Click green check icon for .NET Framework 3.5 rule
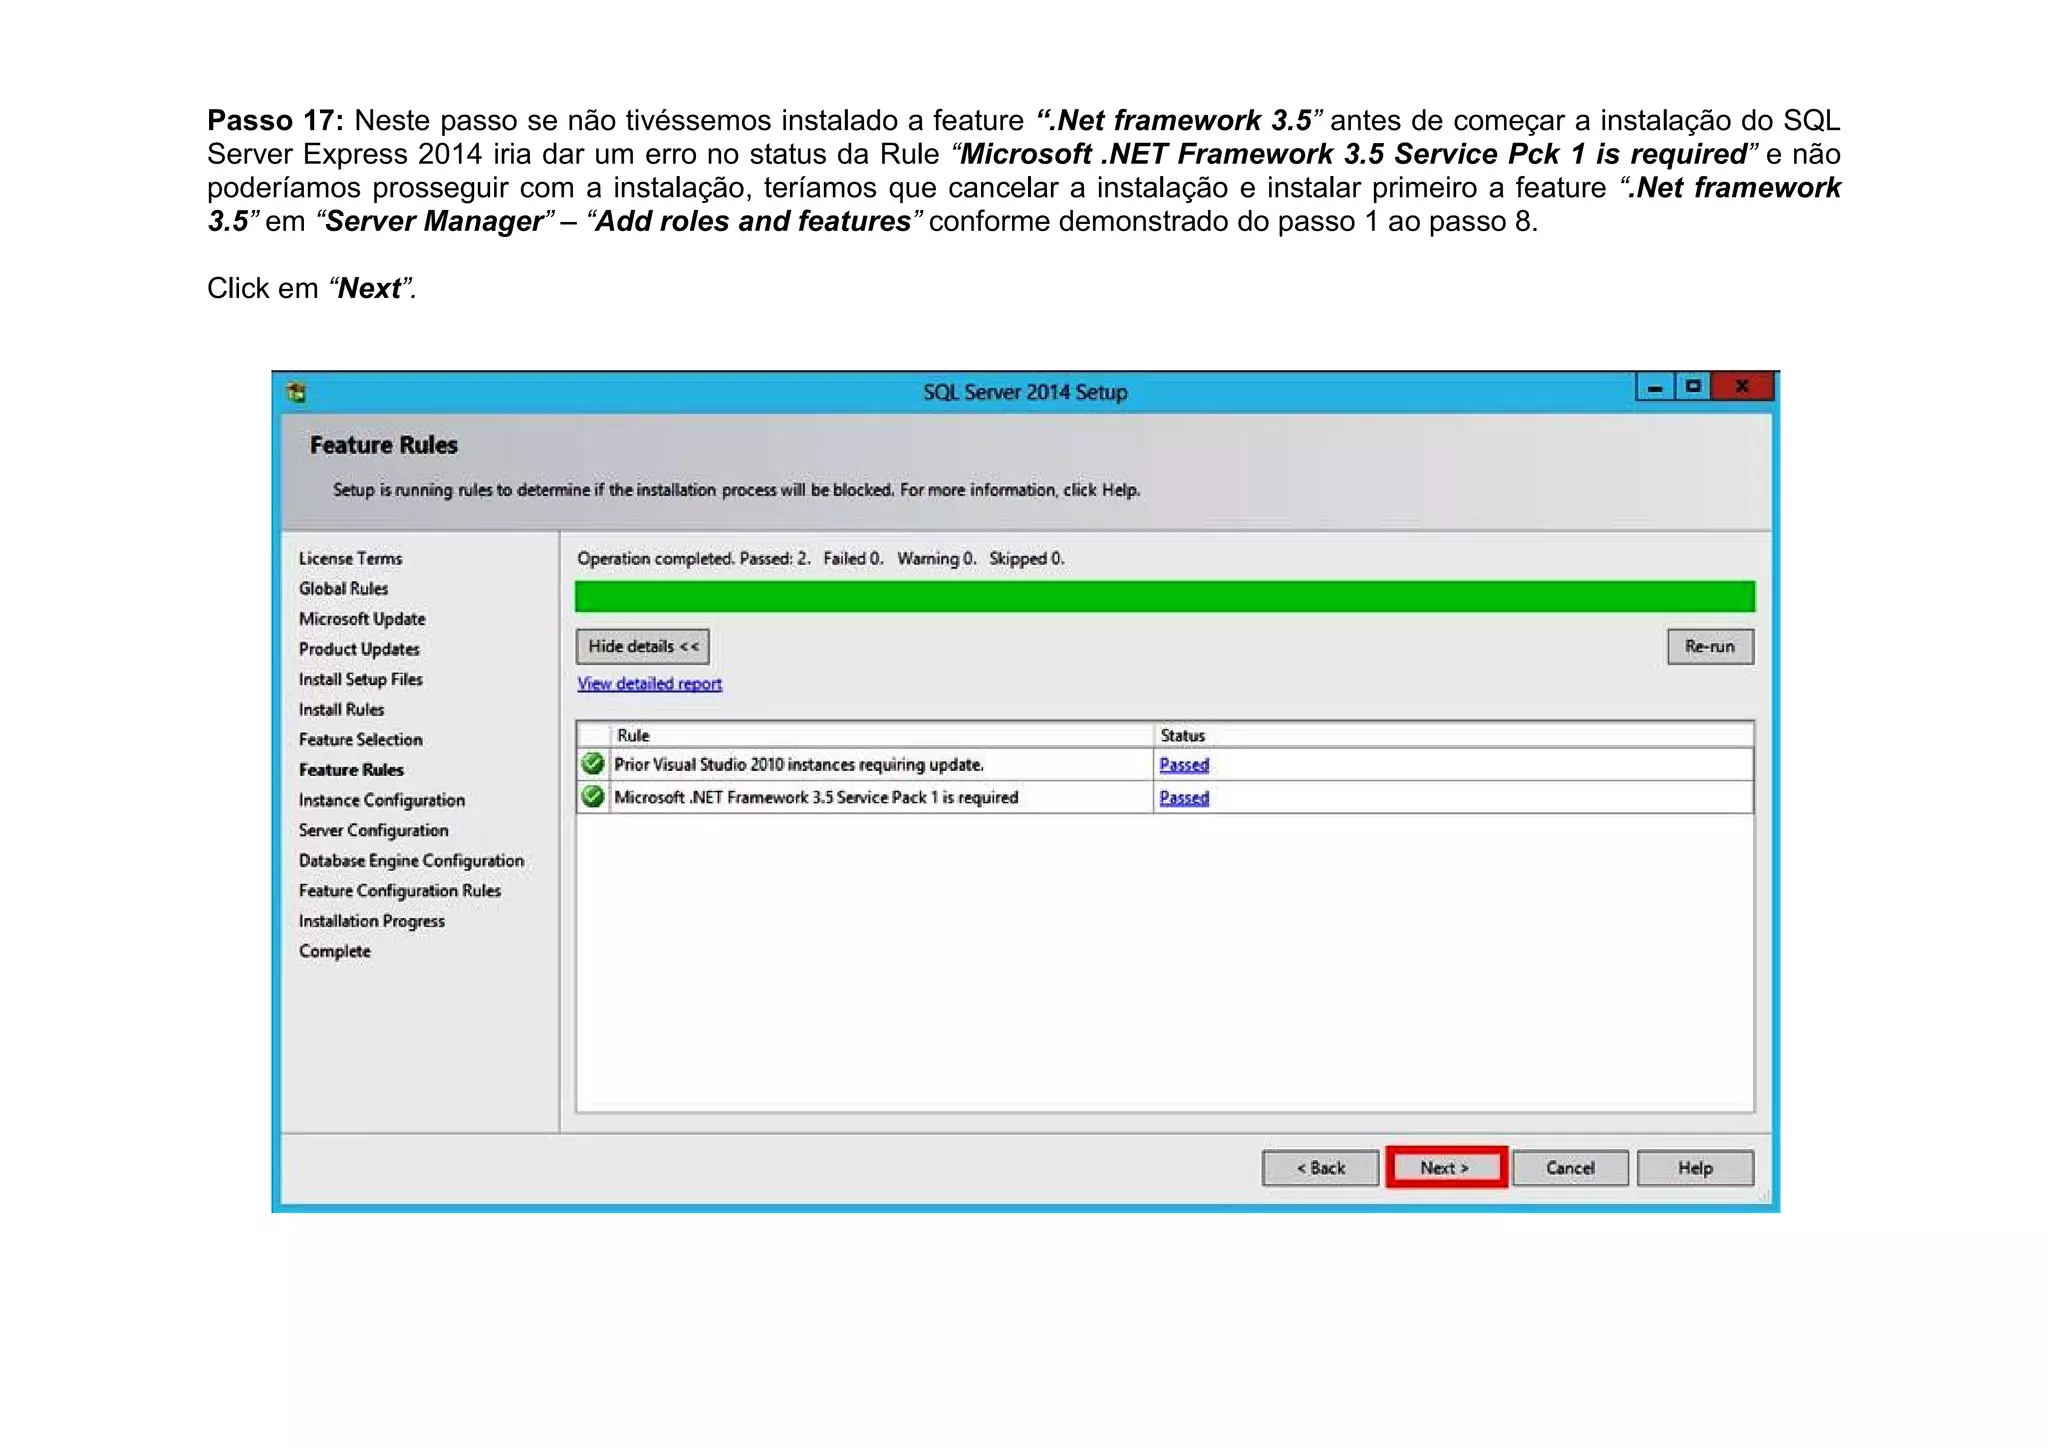The width and height of the screenshot is (2048, 1448). 593,797
